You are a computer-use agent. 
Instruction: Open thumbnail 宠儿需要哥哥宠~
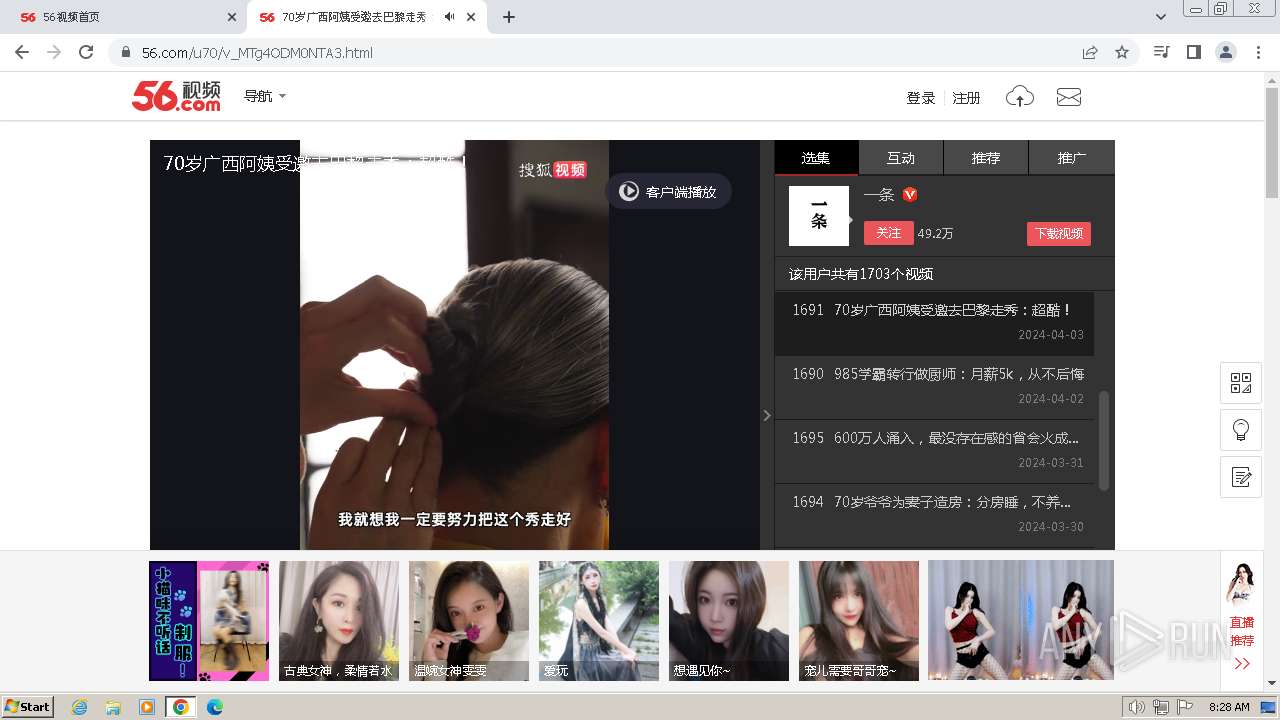859,620
